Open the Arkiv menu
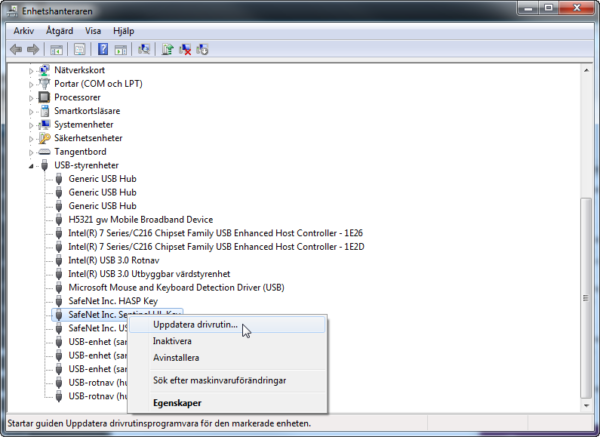600x437 pixels. [24, 31]
